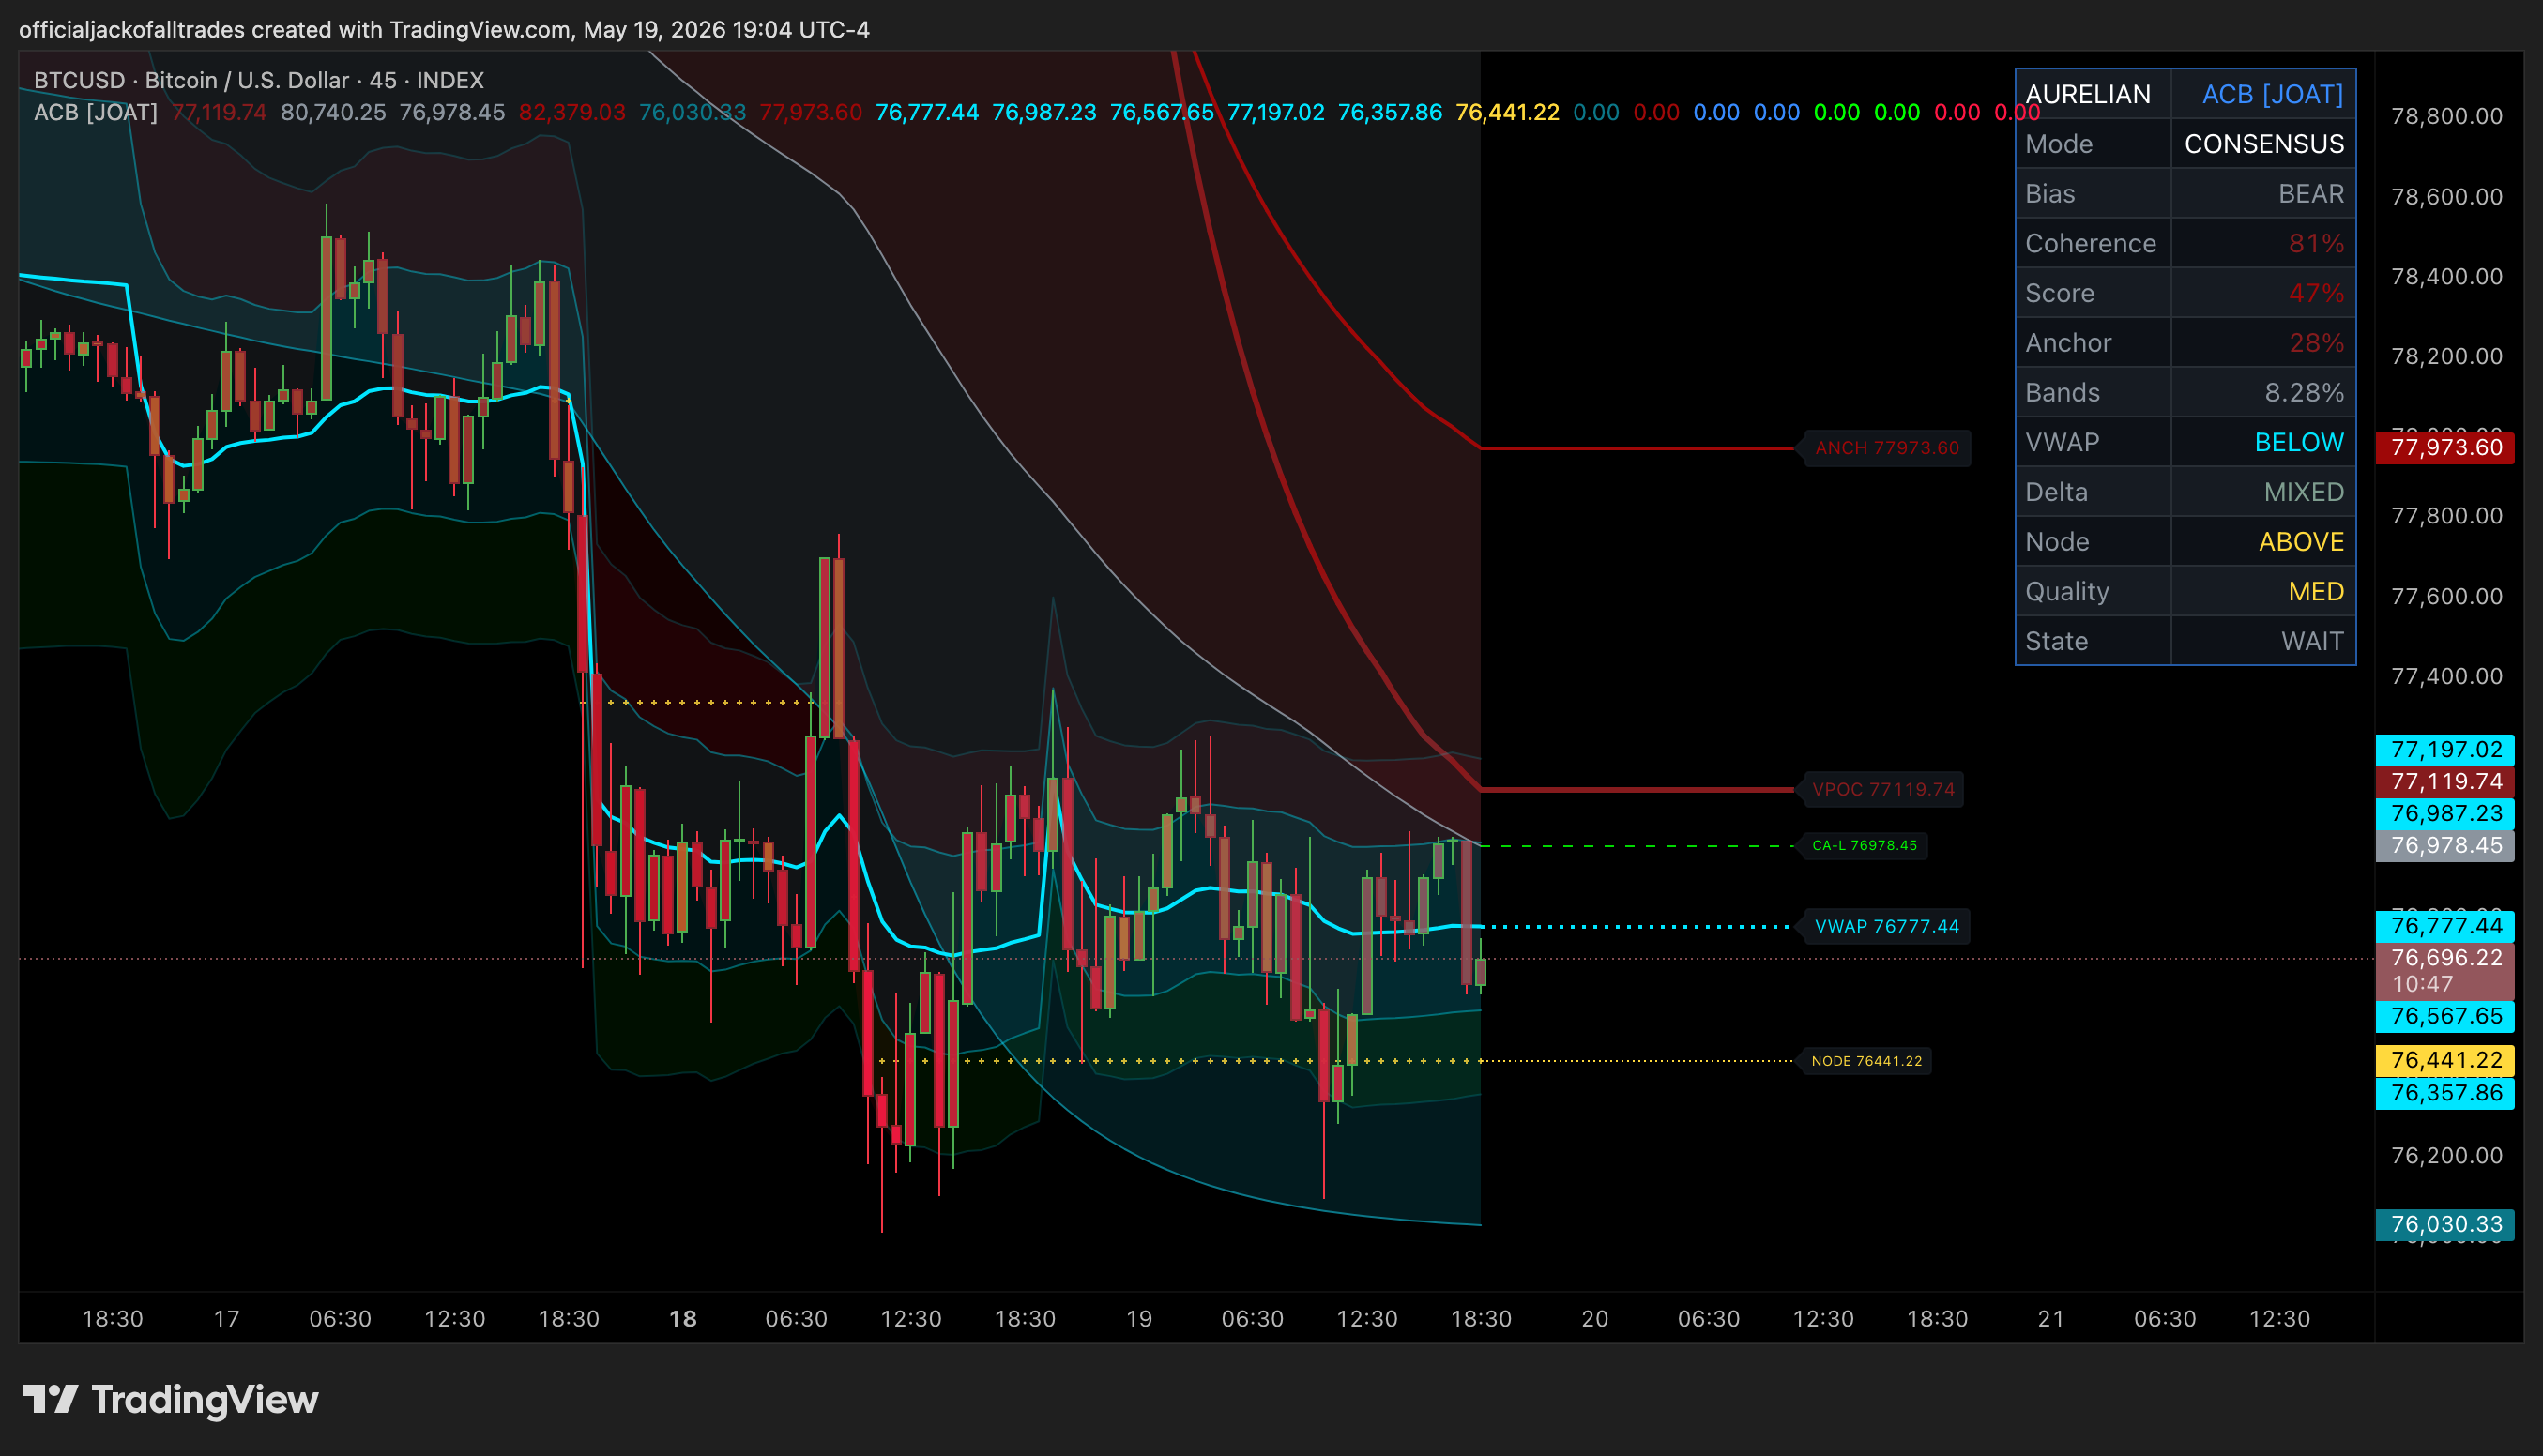Click the date 20 on the time axis
This screenshot has height=1456, width=2543.
pos(1595,1318)
